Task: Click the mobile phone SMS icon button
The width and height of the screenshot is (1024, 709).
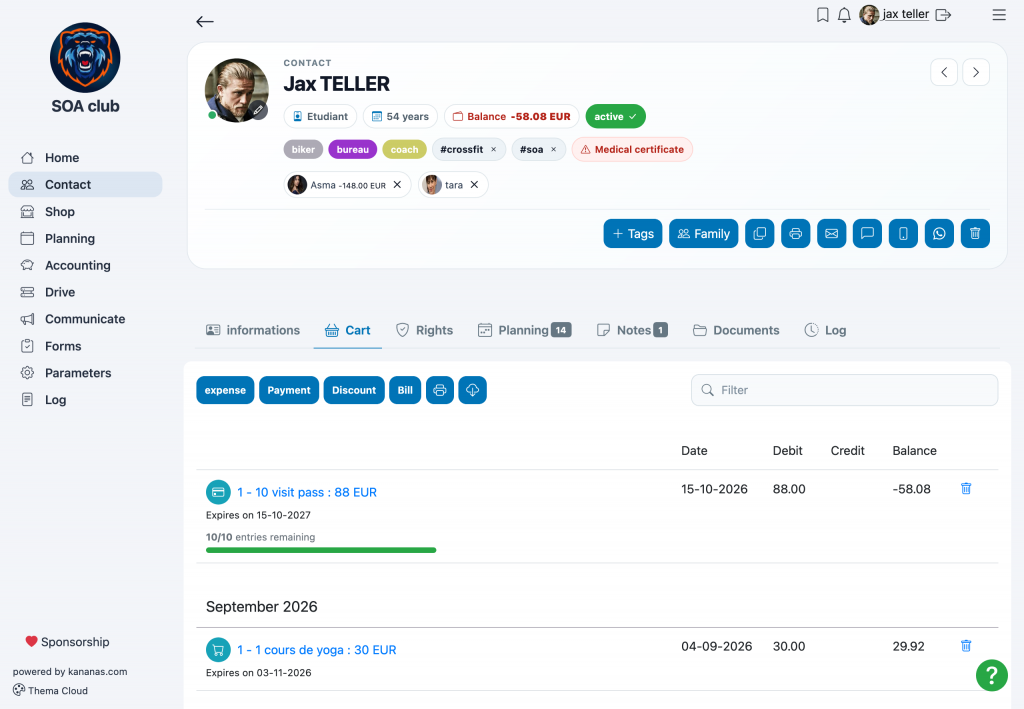Action: coord(903,234)
